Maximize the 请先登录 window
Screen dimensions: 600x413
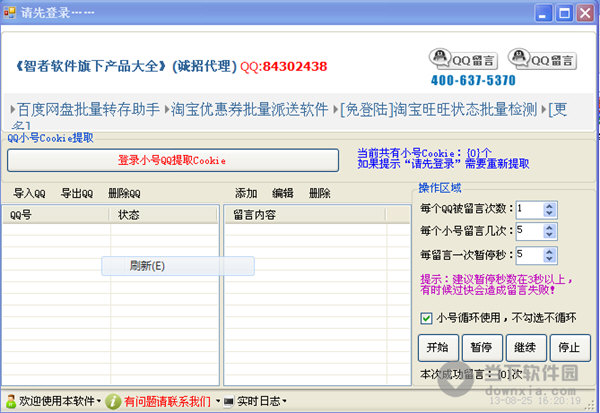[564, 13]
